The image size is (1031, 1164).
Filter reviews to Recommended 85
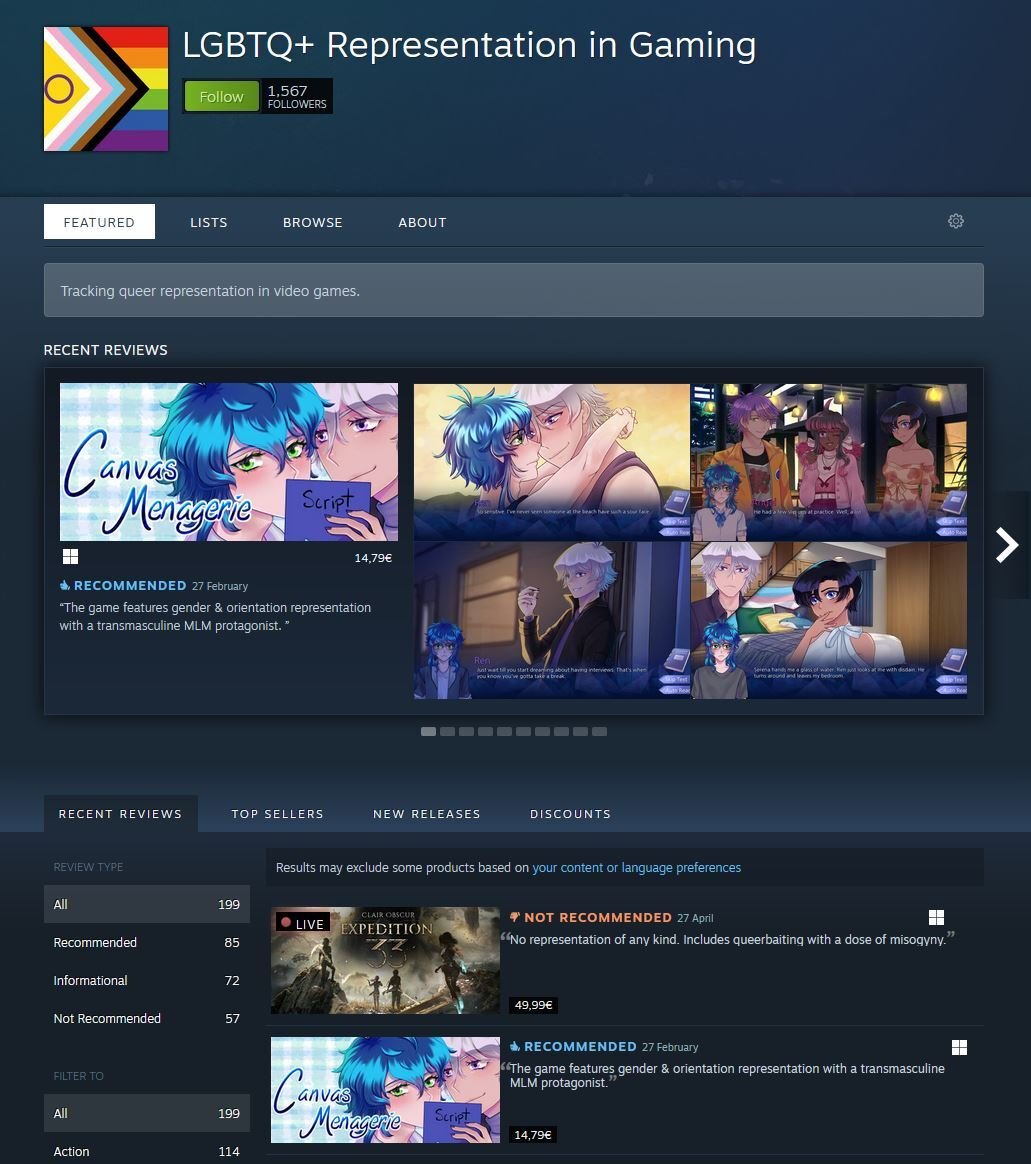[x=147, y=942]
